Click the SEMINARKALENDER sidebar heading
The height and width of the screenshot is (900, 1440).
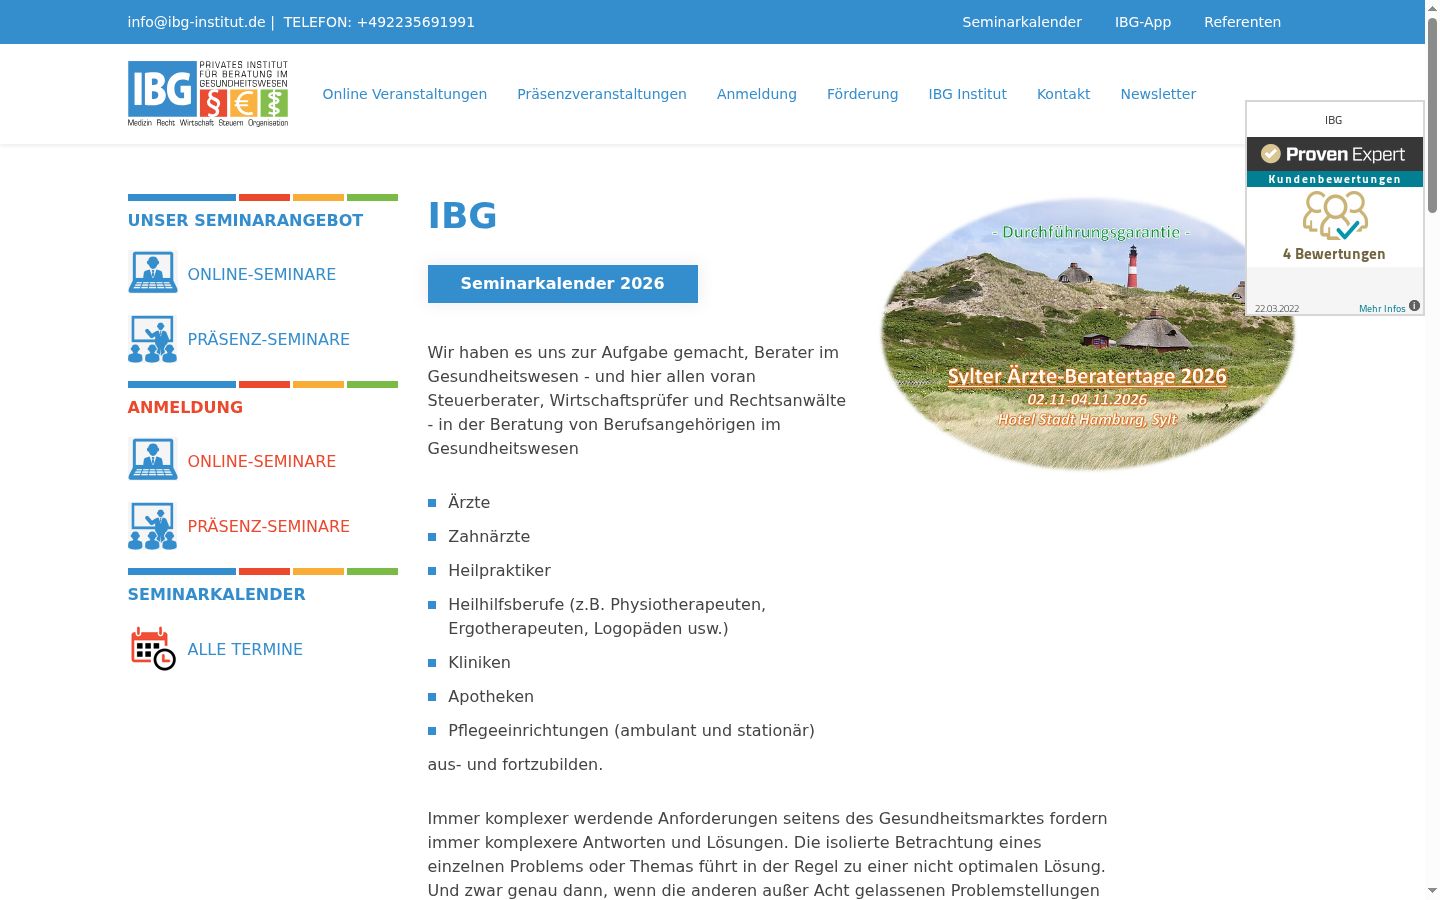[217, 594]
